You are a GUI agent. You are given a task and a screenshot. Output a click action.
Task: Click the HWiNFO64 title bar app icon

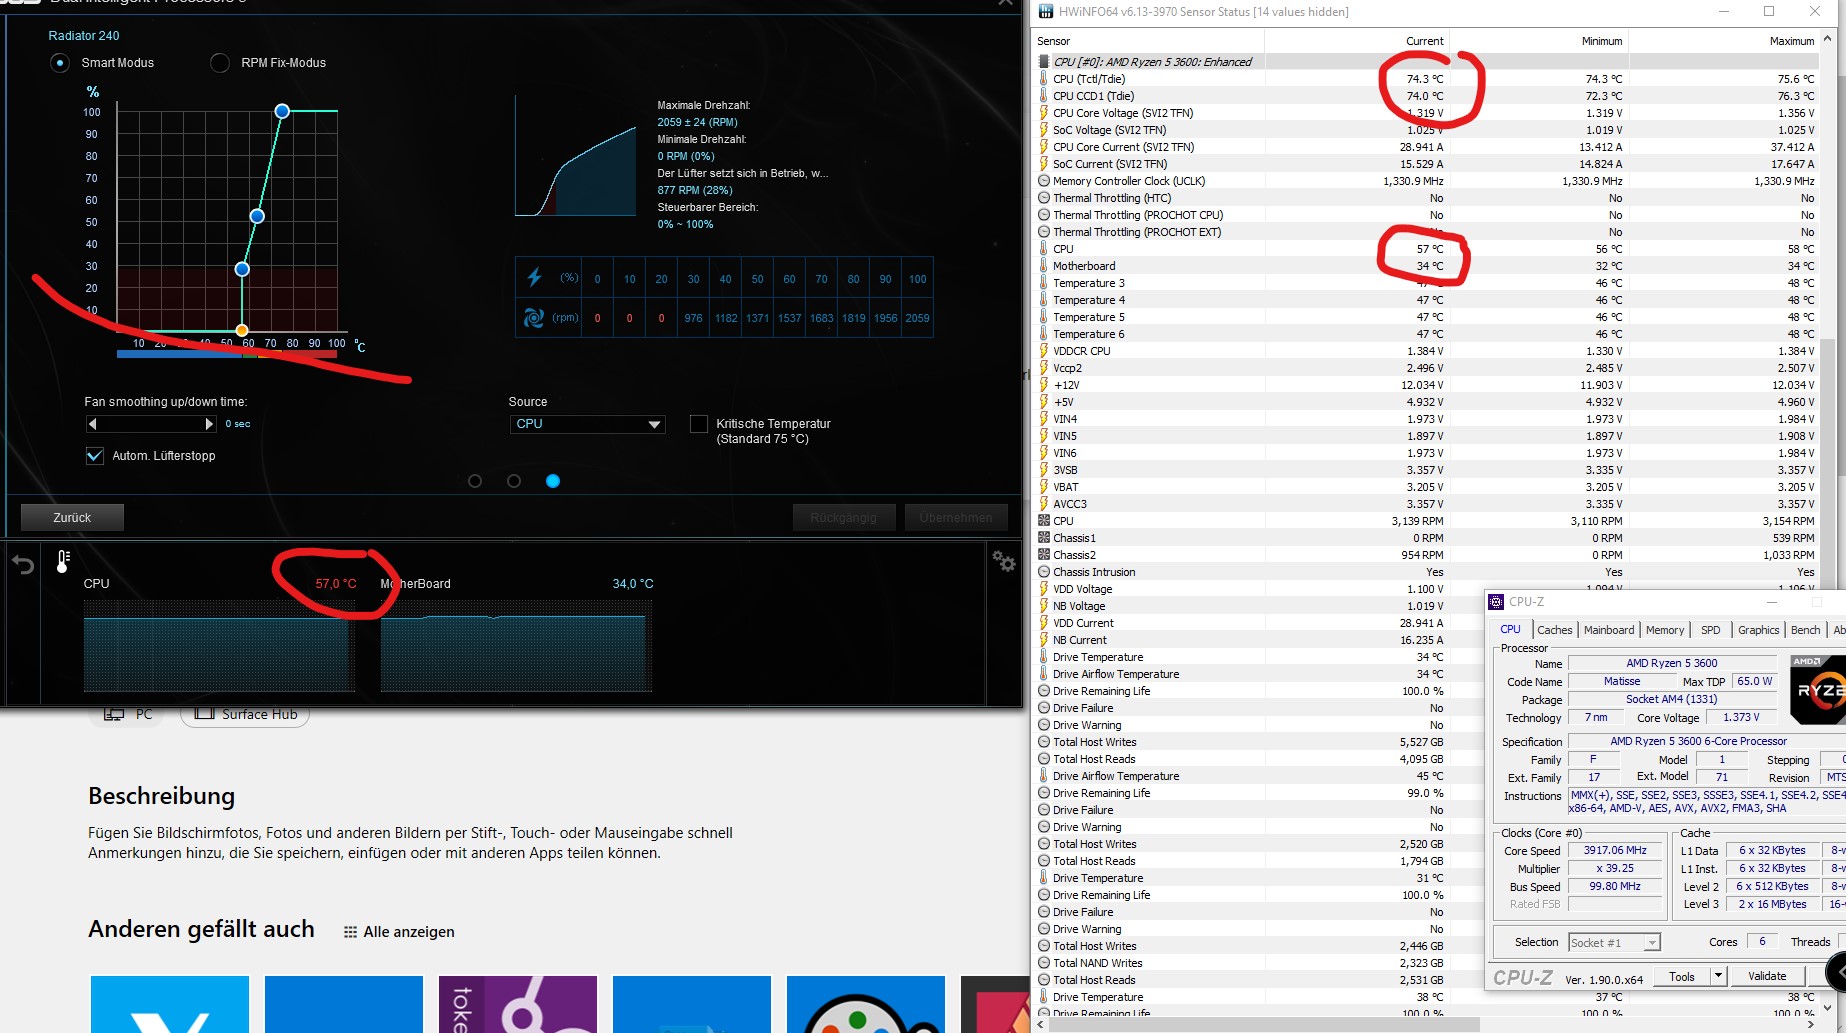coord(1046,12)
